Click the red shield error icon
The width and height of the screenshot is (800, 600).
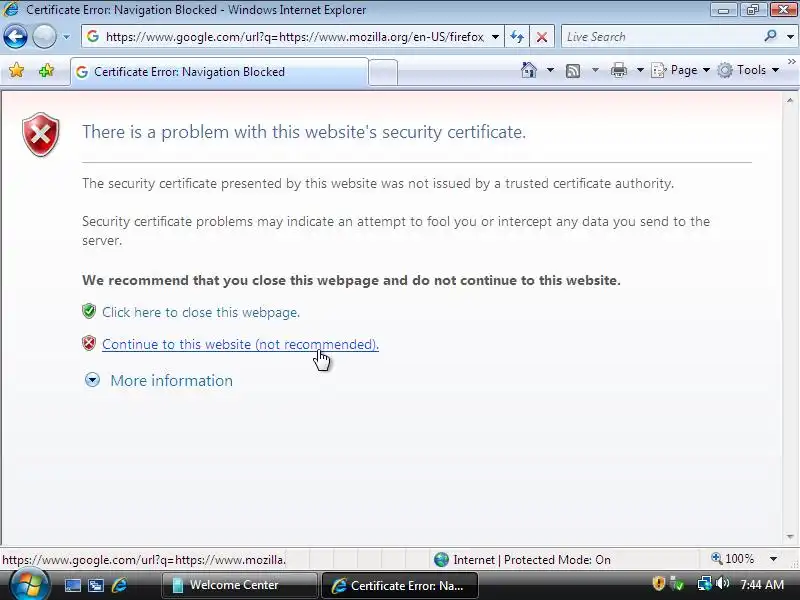(41, 134)
